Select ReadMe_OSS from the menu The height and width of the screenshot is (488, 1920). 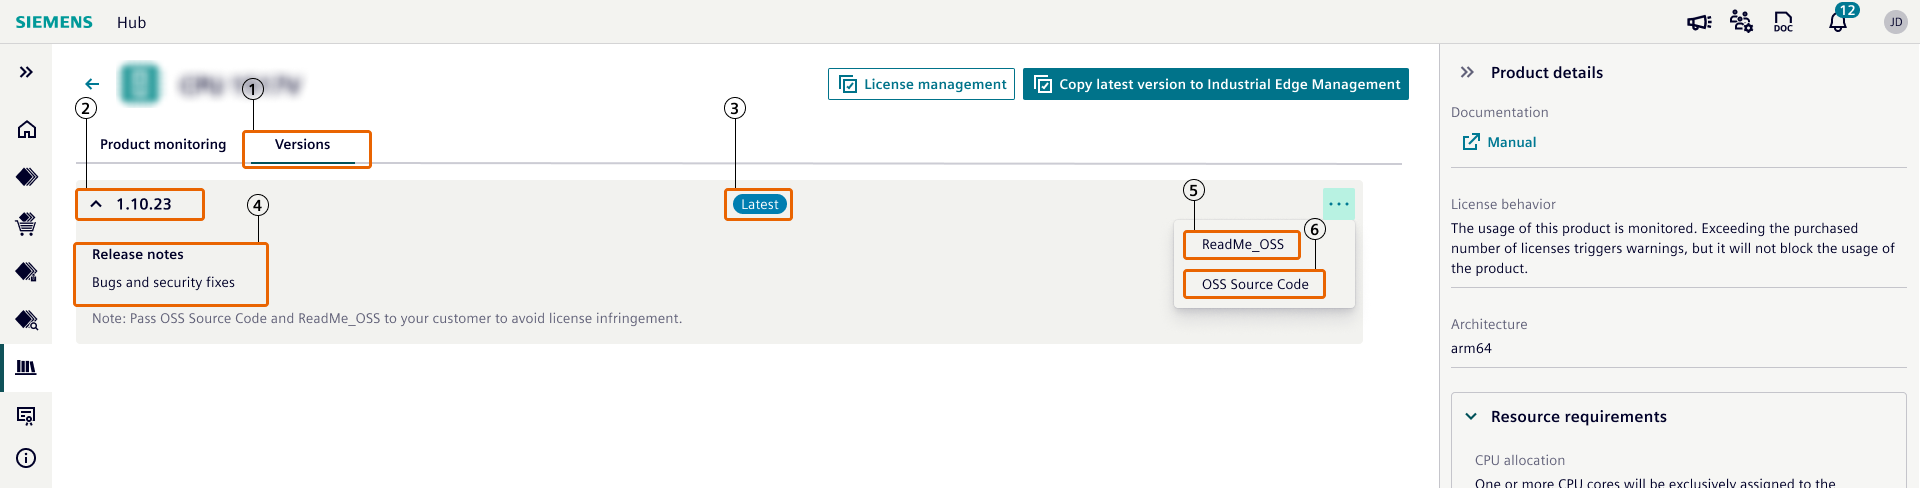coord(1242,244)
